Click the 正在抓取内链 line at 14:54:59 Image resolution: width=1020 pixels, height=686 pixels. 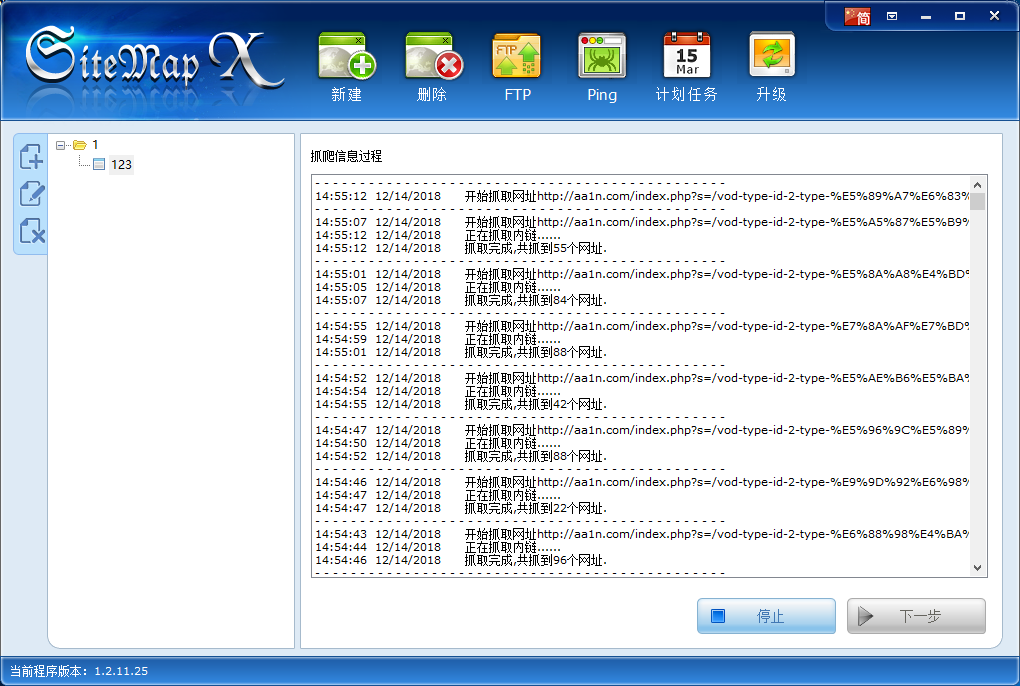coord(438,339)
